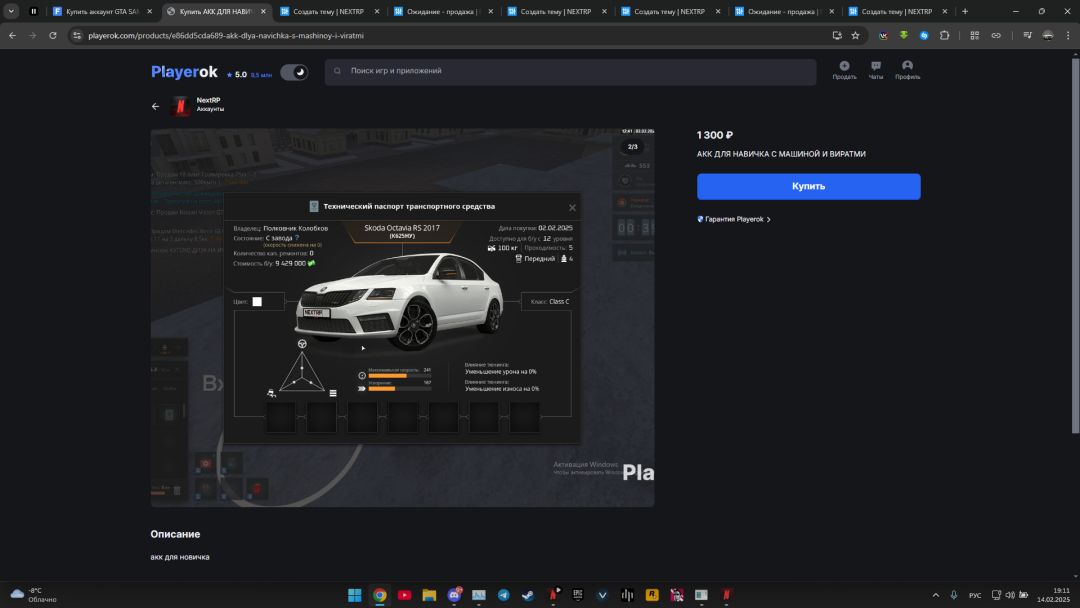Image resolution: width=1080 pixels, height=608 pixels.
Task: Open the Windows Start menu
Action: 355,595
